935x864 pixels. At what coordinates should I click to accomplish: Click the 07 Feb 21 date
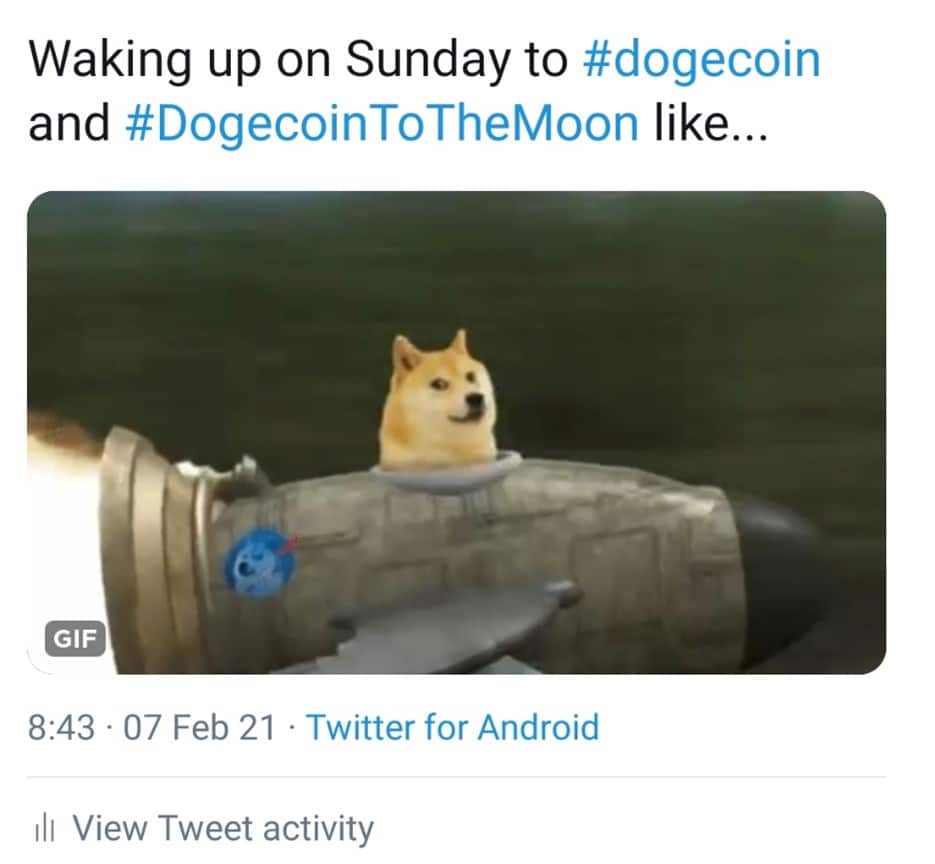[x=198, y=727]
